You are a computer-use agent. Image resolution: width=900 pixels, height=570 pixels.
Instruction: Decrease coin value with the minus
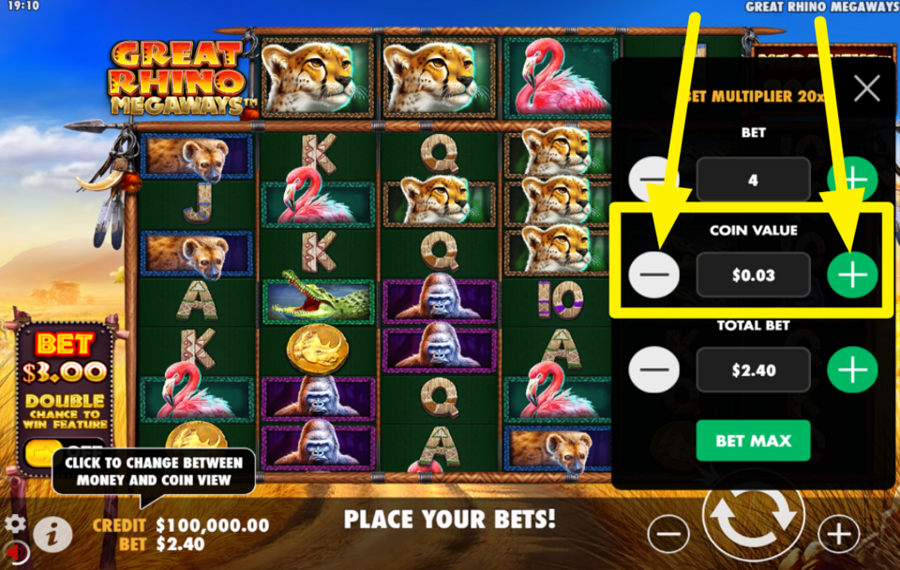(654, 275)
